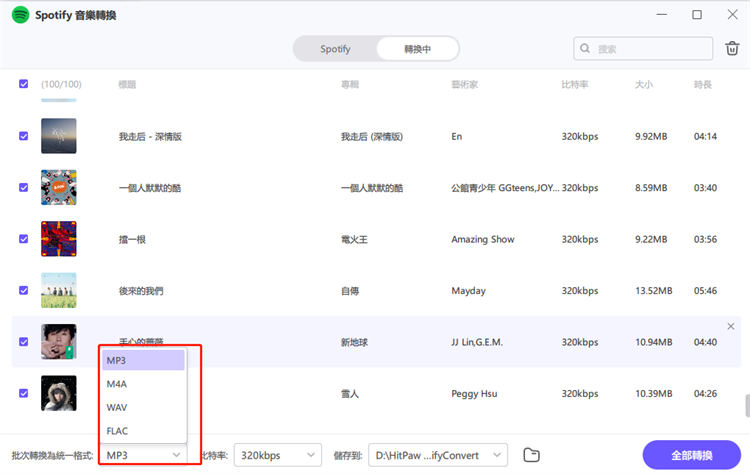Click the album name 雪人

[x=350, y=394]
